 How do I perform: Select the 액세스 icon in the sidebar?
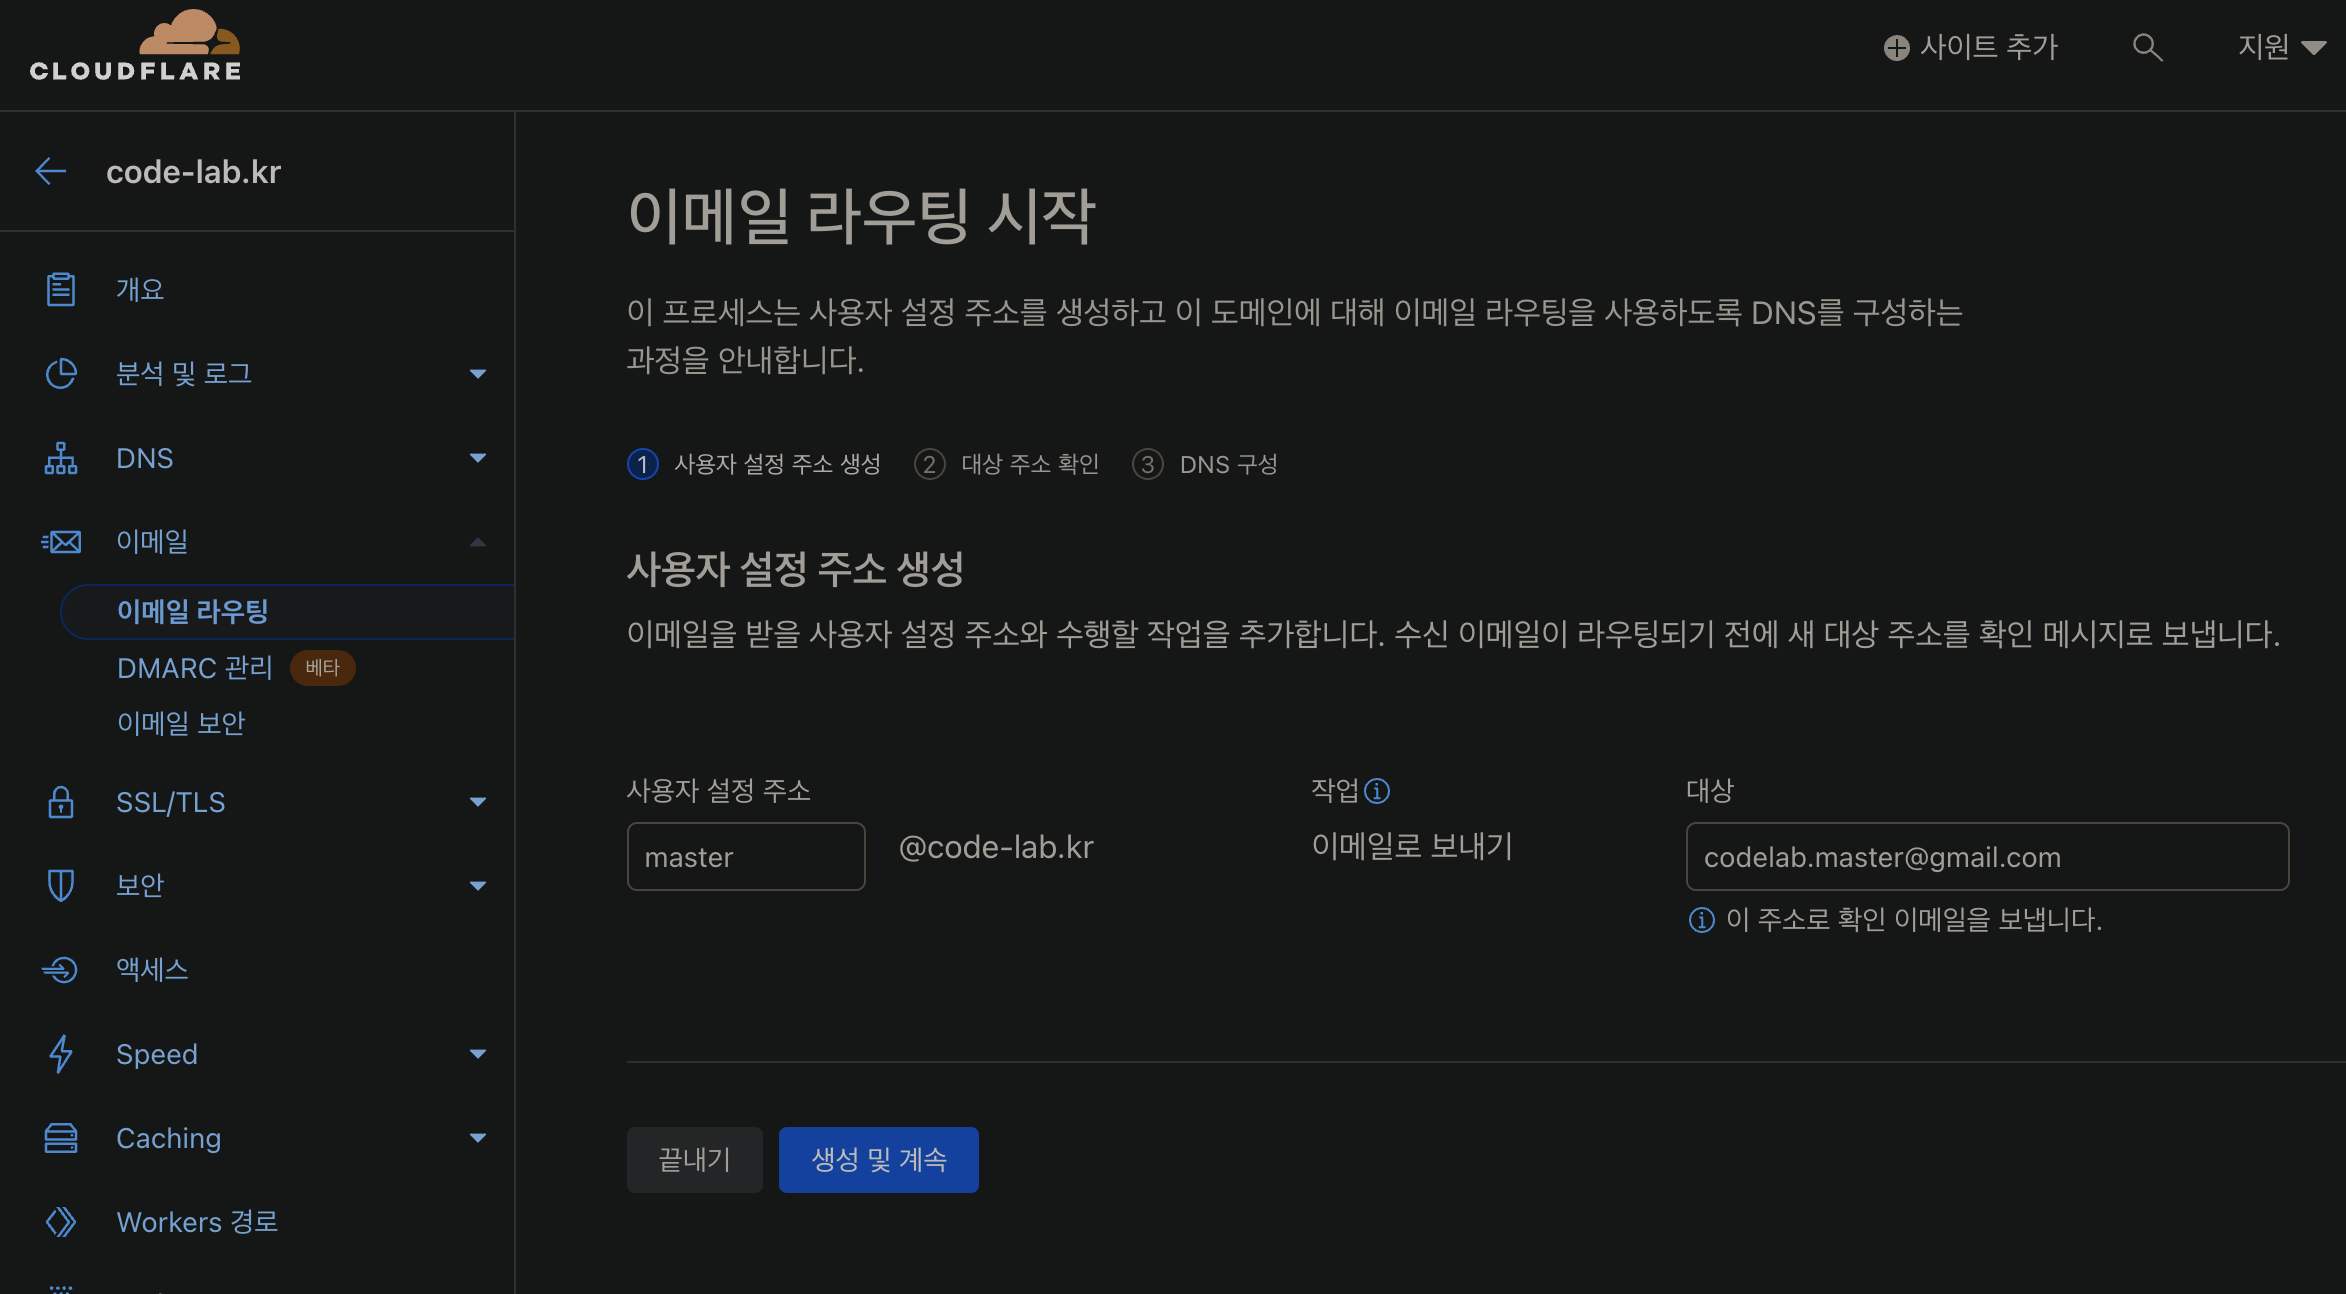[x=61, y=969]
